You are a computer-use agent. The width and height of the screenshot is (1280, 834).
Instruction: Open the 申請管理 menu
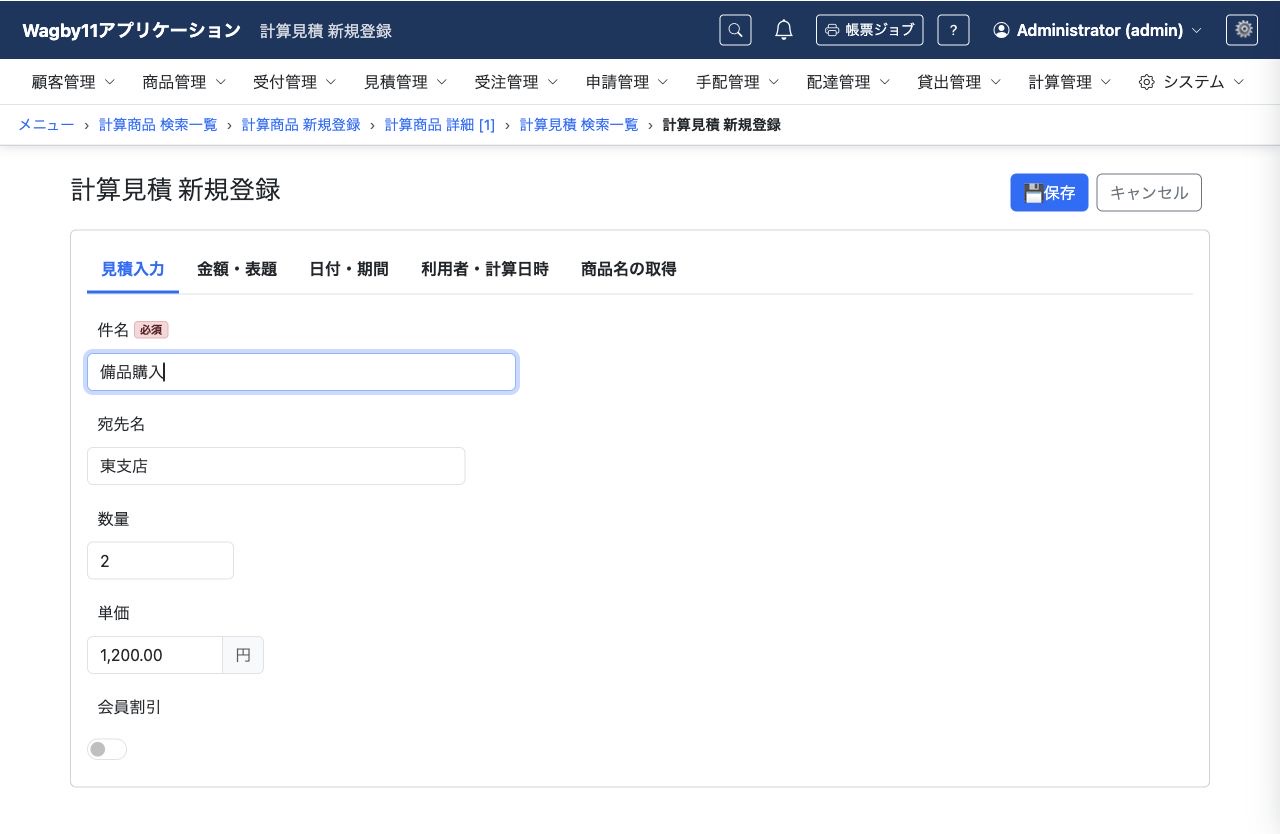pos(627,82)
